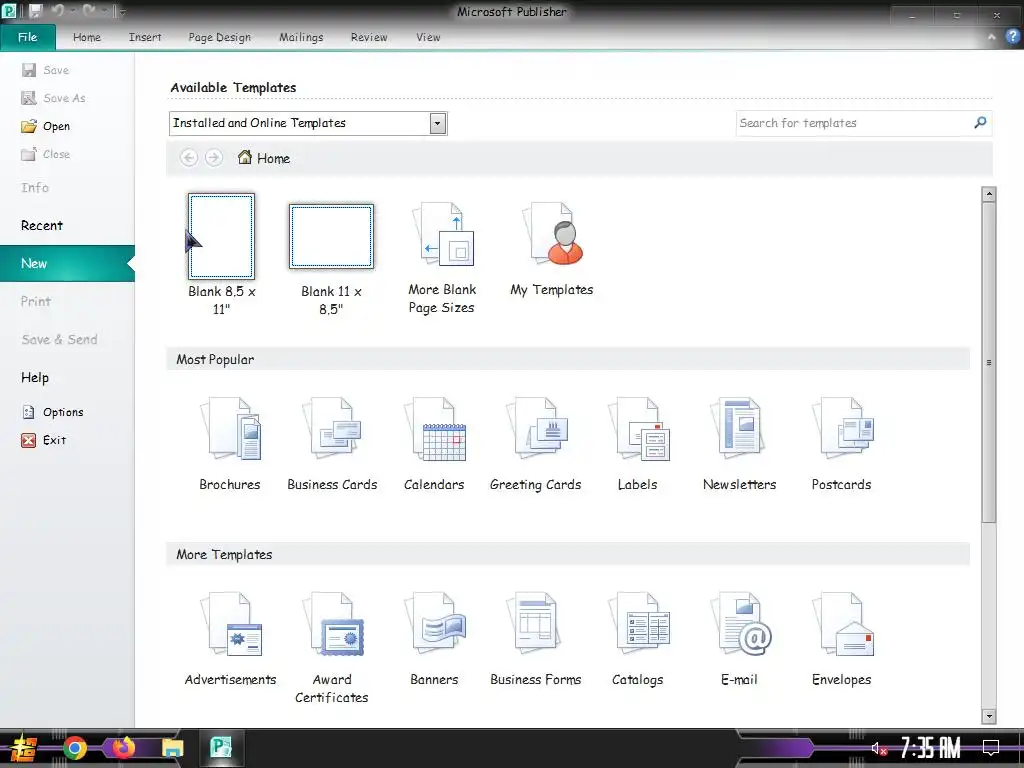The height and width of the screenshot is (768, 1024).
Task: Click the File tab
Action: coord(27,37)
